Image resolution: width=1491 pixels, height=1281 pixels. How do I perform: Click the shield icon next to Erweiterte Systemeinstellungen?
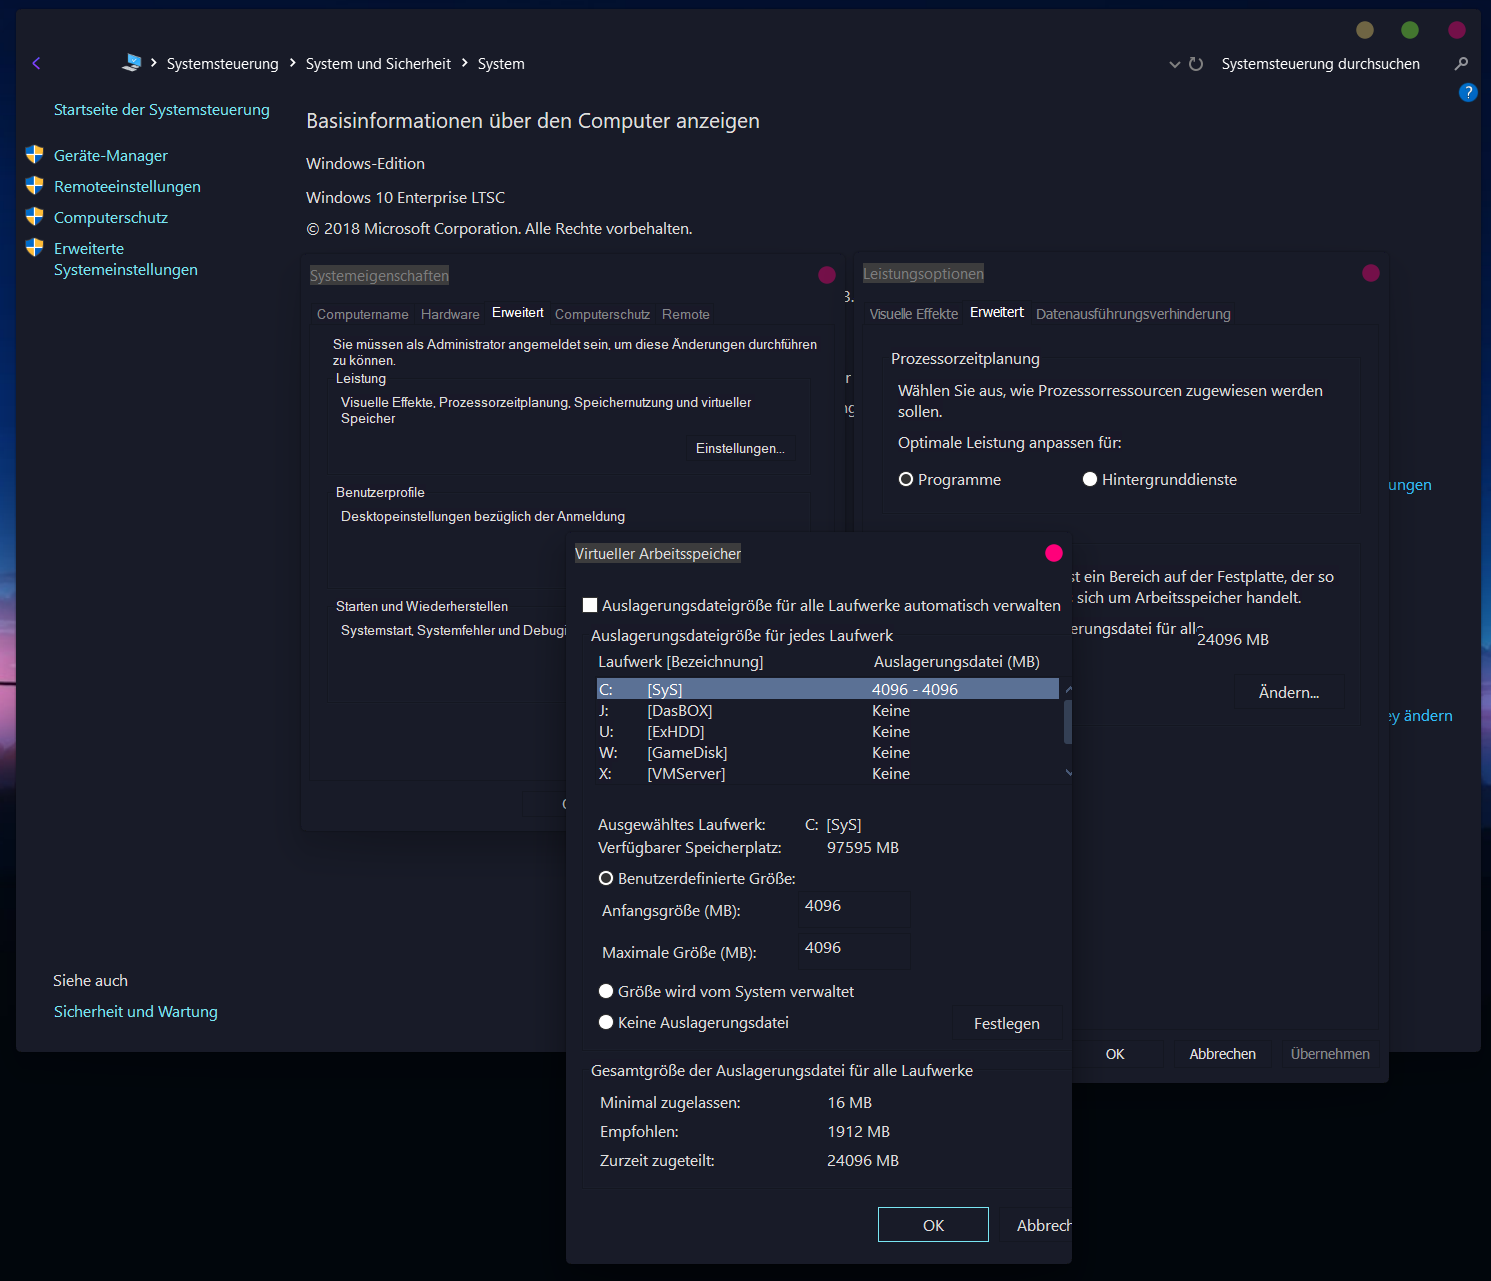(x=35, y=247)
